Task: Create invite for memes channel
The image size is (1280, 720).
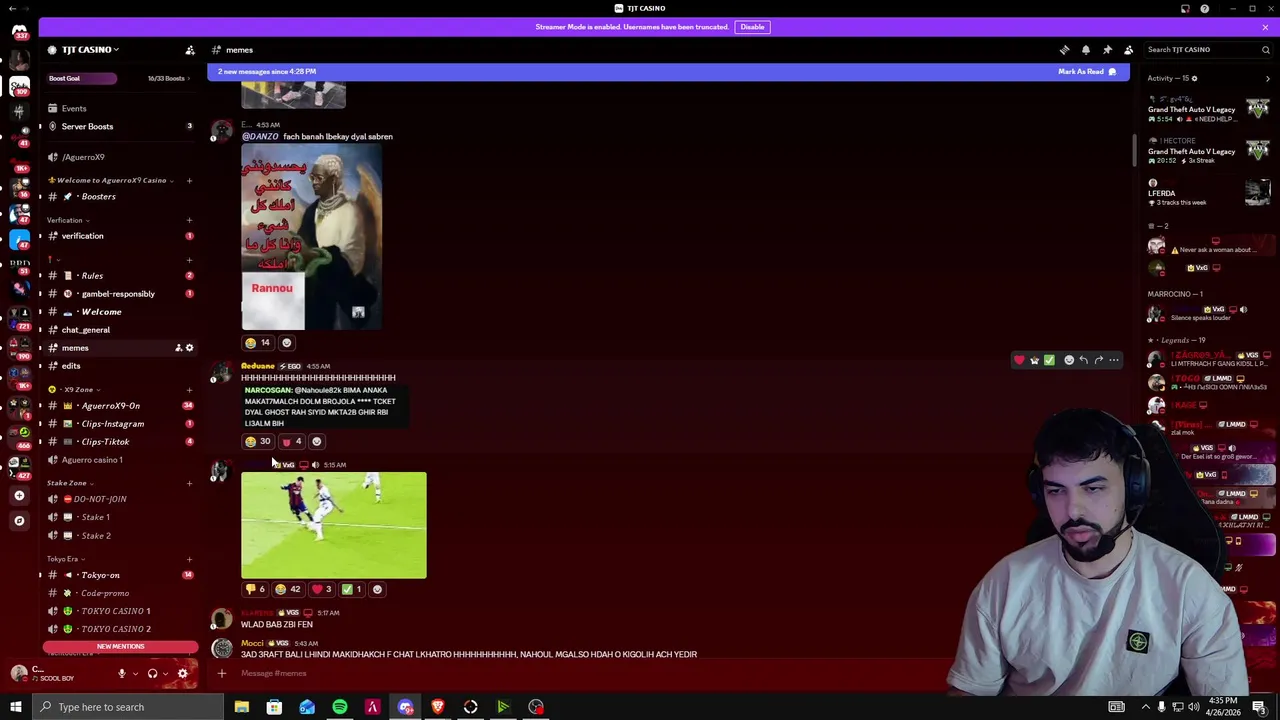Action: (178, 348)
